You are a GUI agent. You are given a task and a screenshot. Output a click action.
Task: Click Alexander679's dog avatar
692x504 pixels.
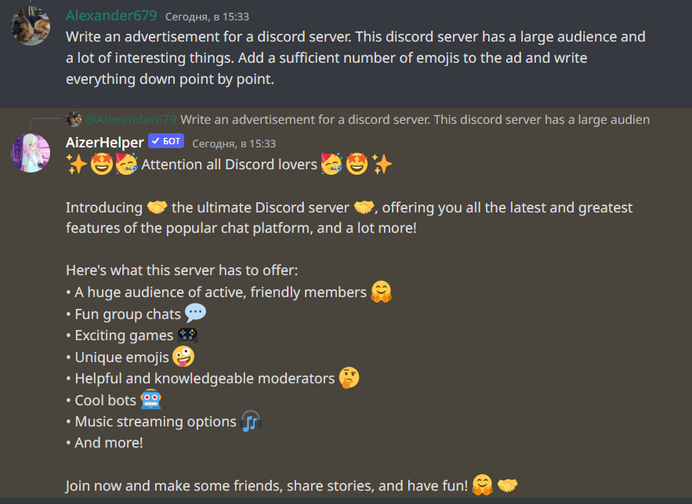[x=30, y=25]
